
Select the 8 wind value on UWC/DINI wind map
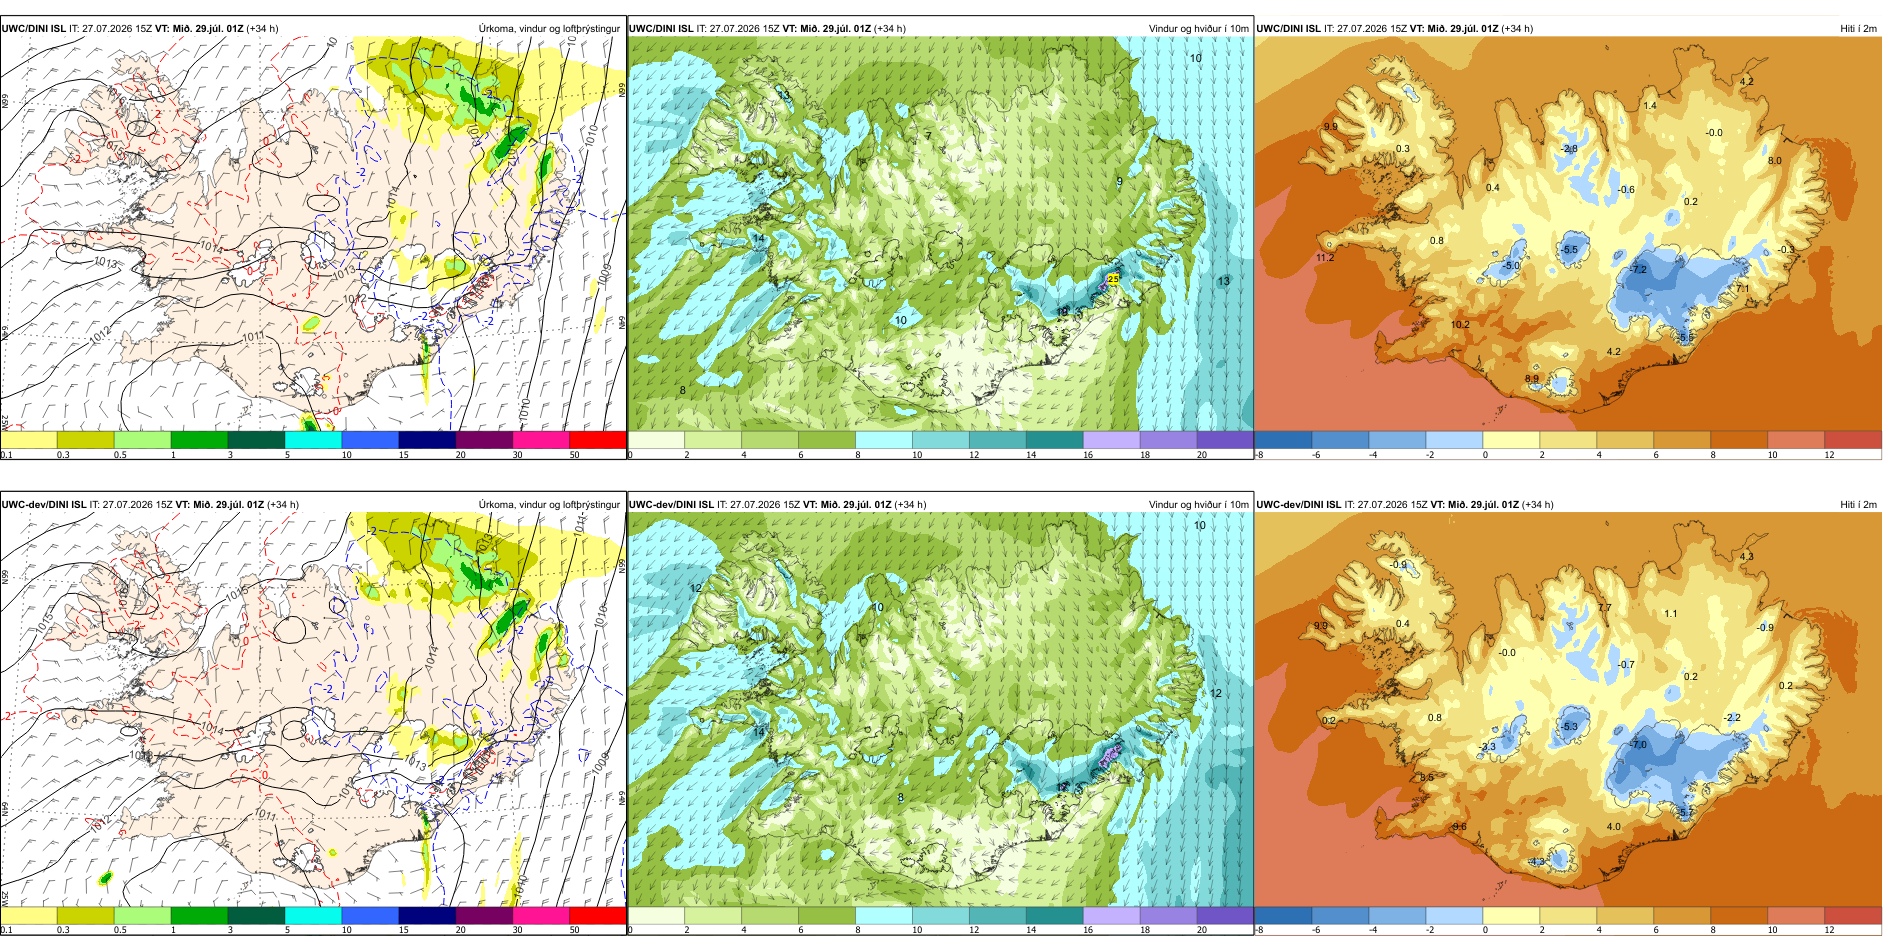[683, 391]
